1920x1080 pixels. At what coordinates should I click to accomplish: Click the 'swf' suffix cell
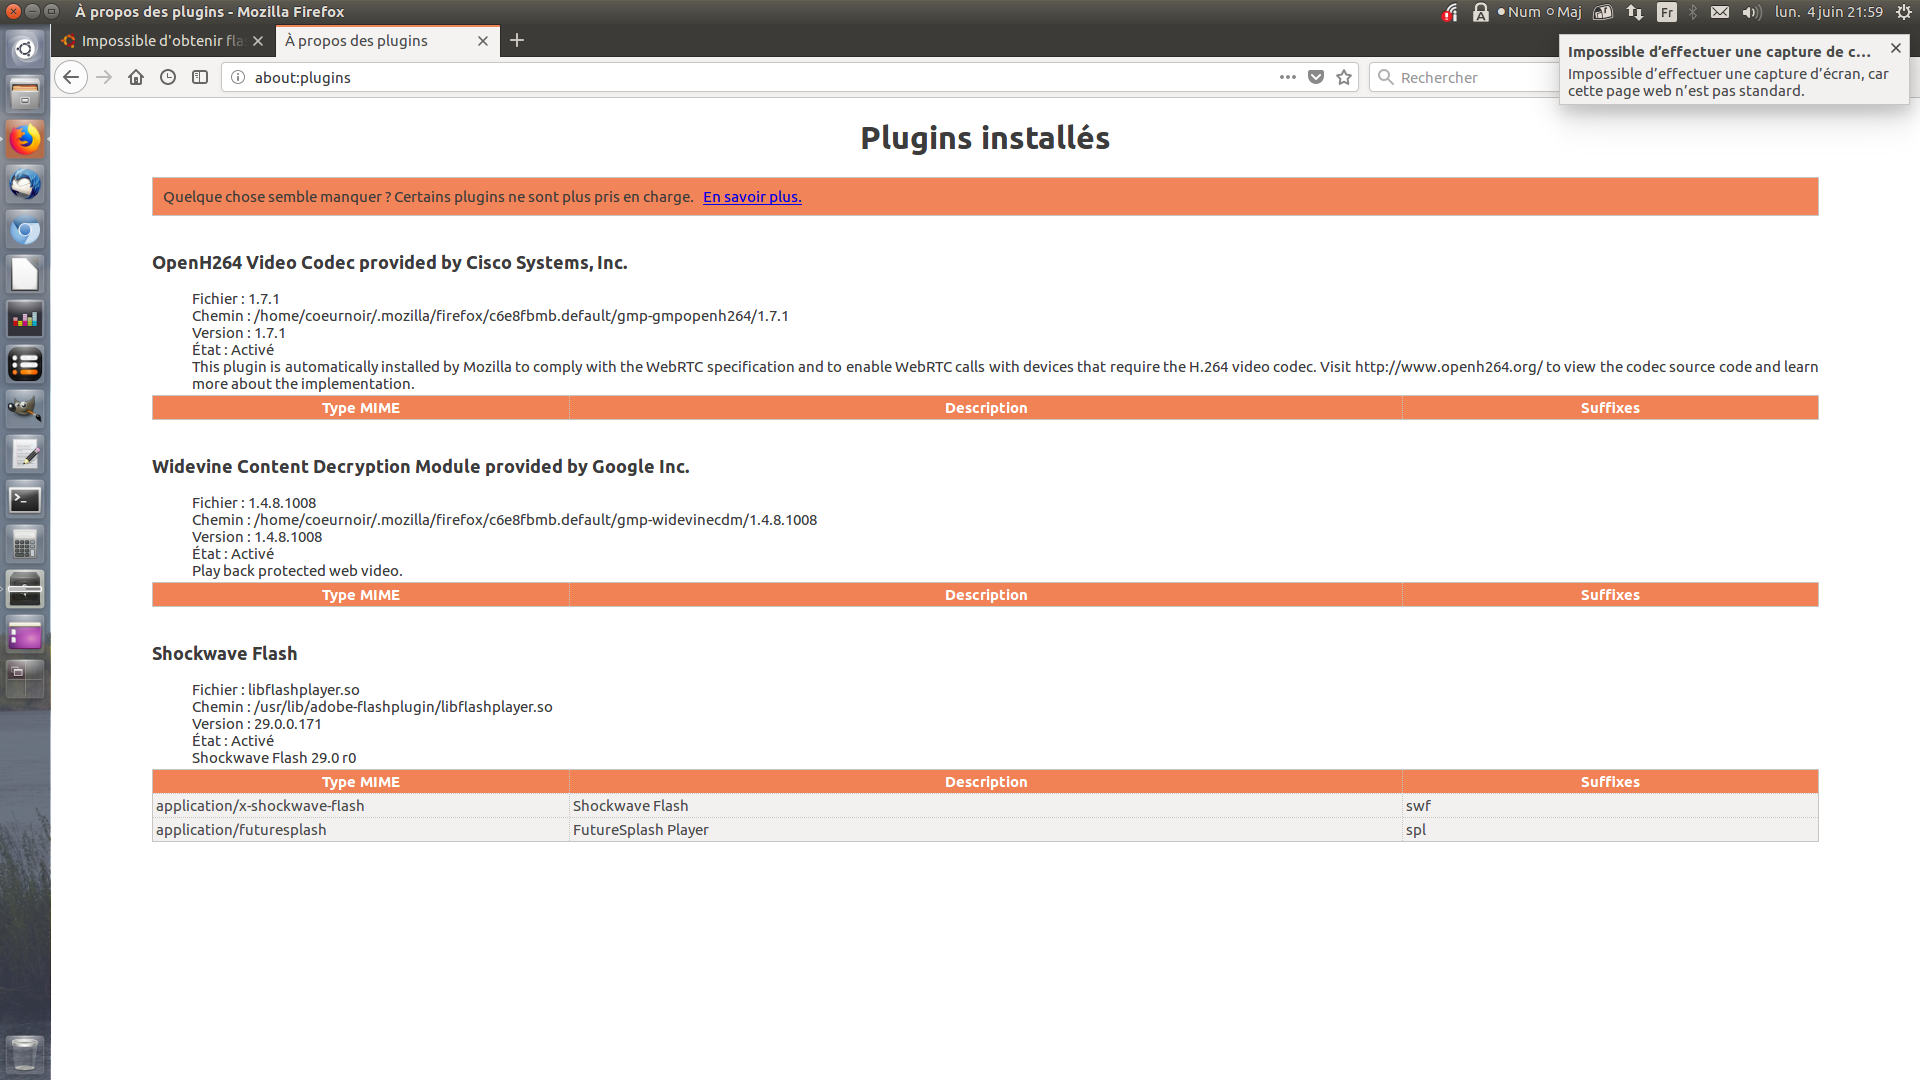[1610, 806]
